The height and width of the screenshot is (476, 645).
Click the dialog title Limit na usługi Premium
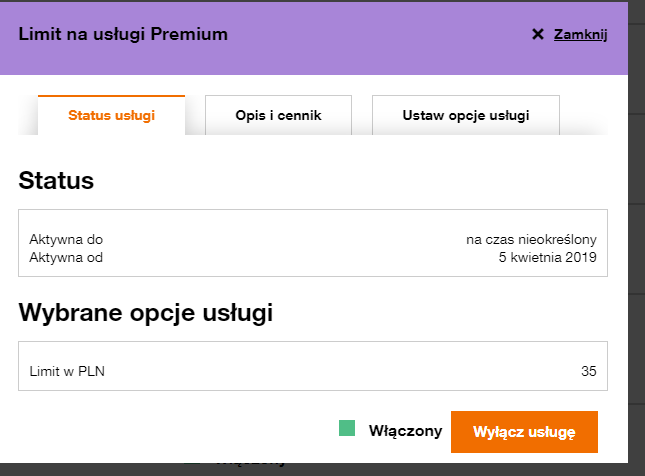(x=123, y=35)
